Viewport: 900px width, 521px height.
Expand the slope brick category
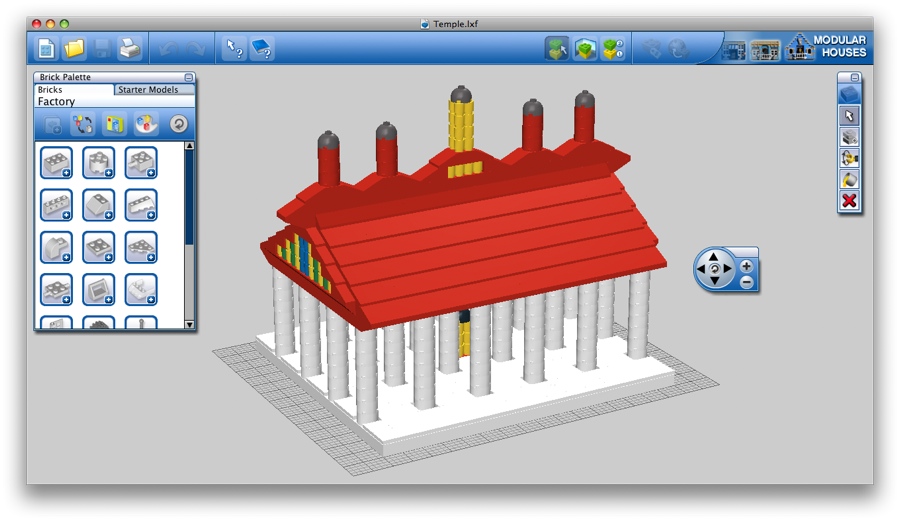pyautogui.click(x=99, y=205)
